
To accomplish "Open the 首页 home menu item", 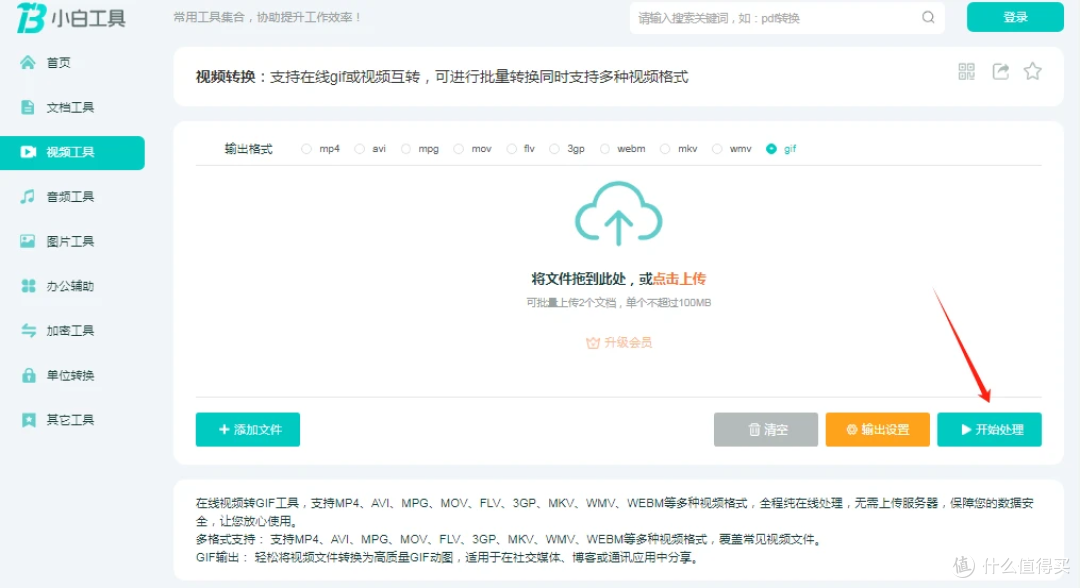I will pyautogui.click(x=58, y=63).
